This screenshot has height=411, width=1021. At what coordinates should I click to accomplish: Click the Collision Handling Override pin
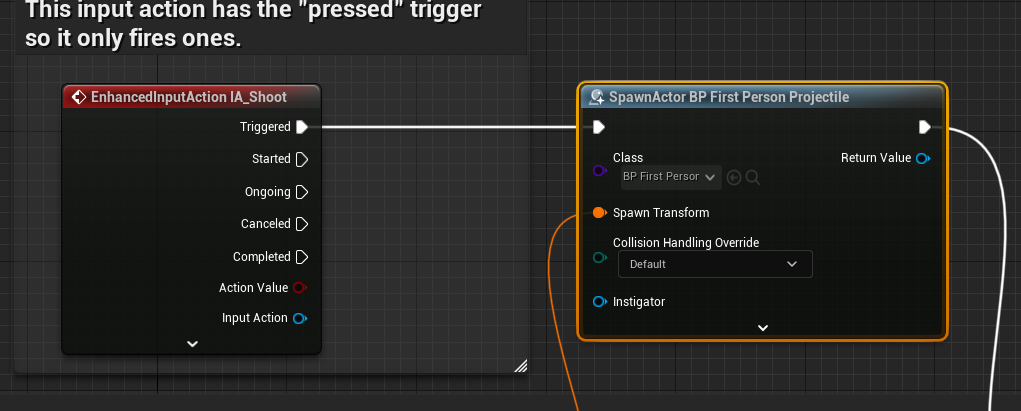(x=600, y=258)
